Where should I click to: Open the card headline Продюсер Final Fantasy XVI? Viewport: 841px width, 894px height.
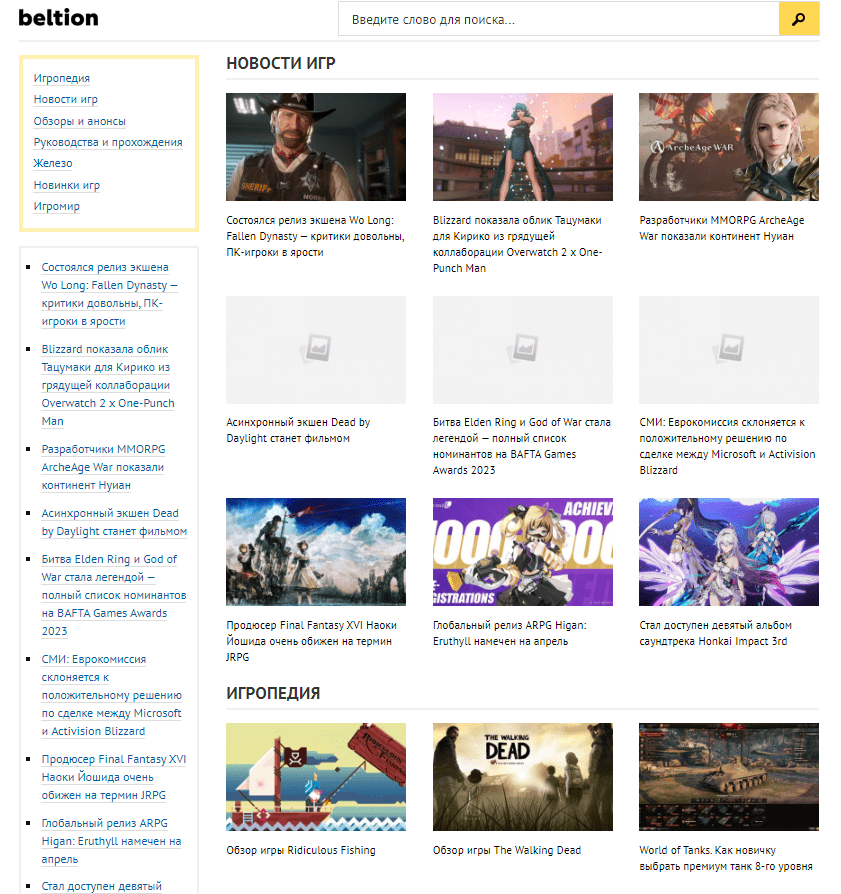(311, 641)
